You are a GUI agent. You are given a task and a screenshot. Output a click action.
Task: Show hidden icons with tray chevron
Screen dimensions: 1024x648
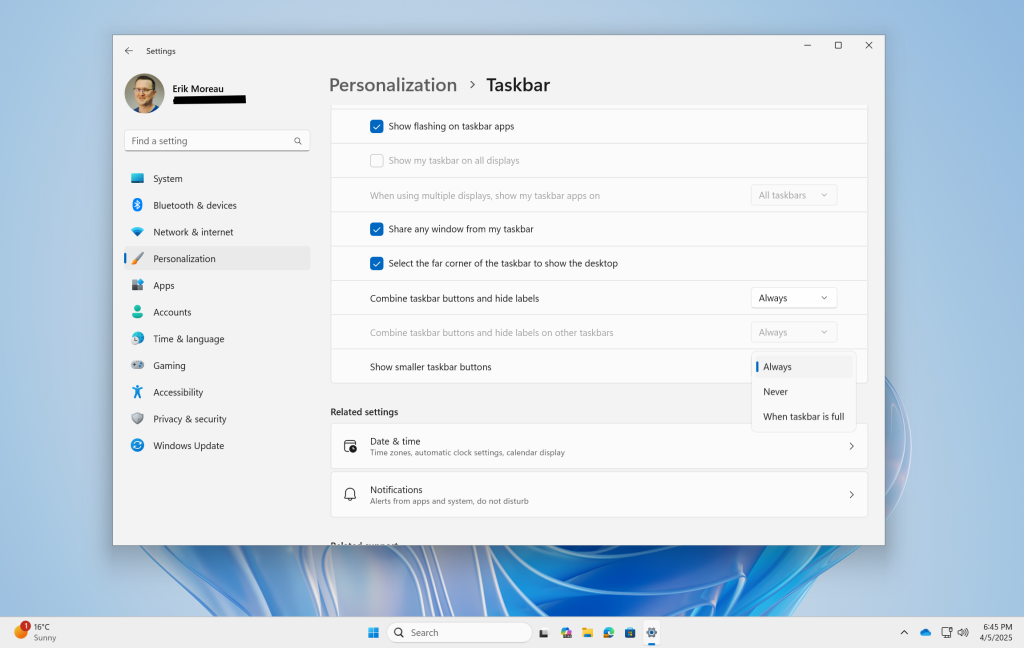point(904,633)
